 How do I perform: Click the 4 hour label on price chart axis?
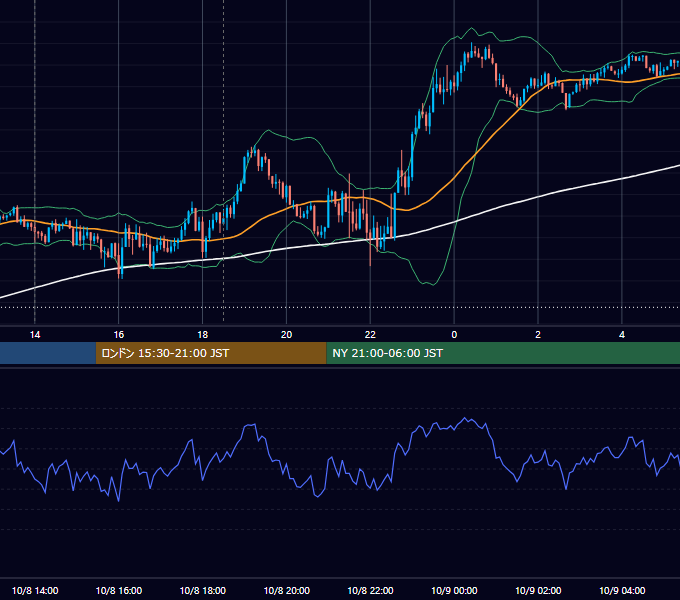pyautogui.click(x=622, y=335)
